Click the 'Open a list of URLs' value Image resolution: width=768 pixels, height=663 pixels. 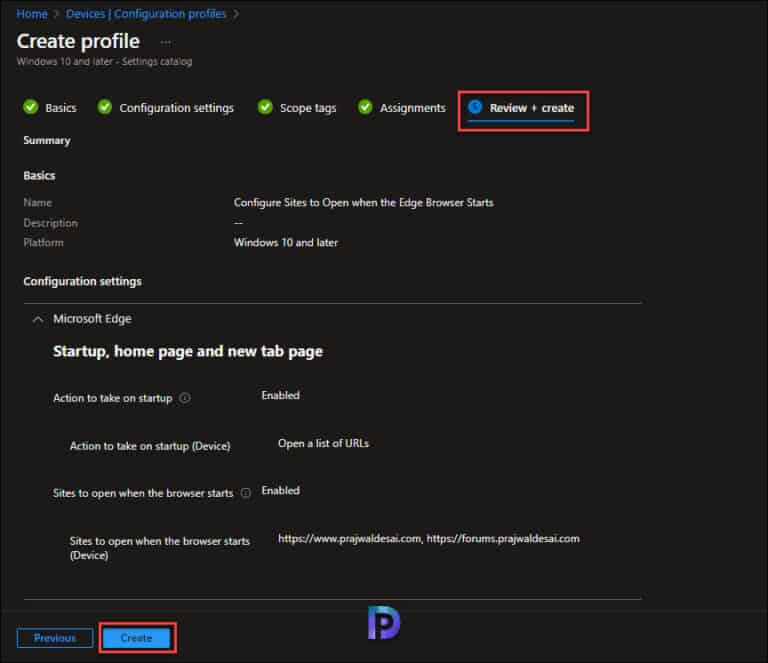tap(323, 443)
